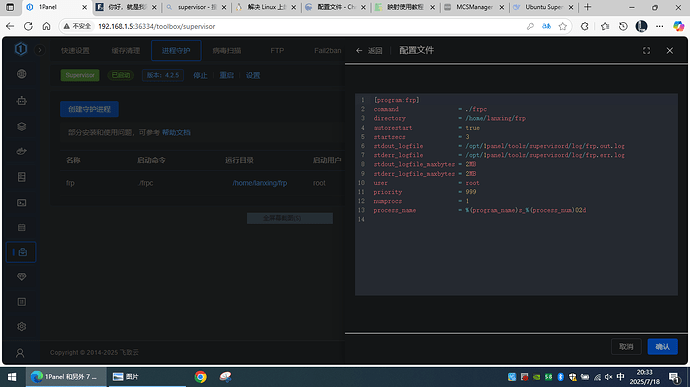Expand the sidebar with the chevron button
This screenshot has height=387, width=690.
click(x=40, y=50)
